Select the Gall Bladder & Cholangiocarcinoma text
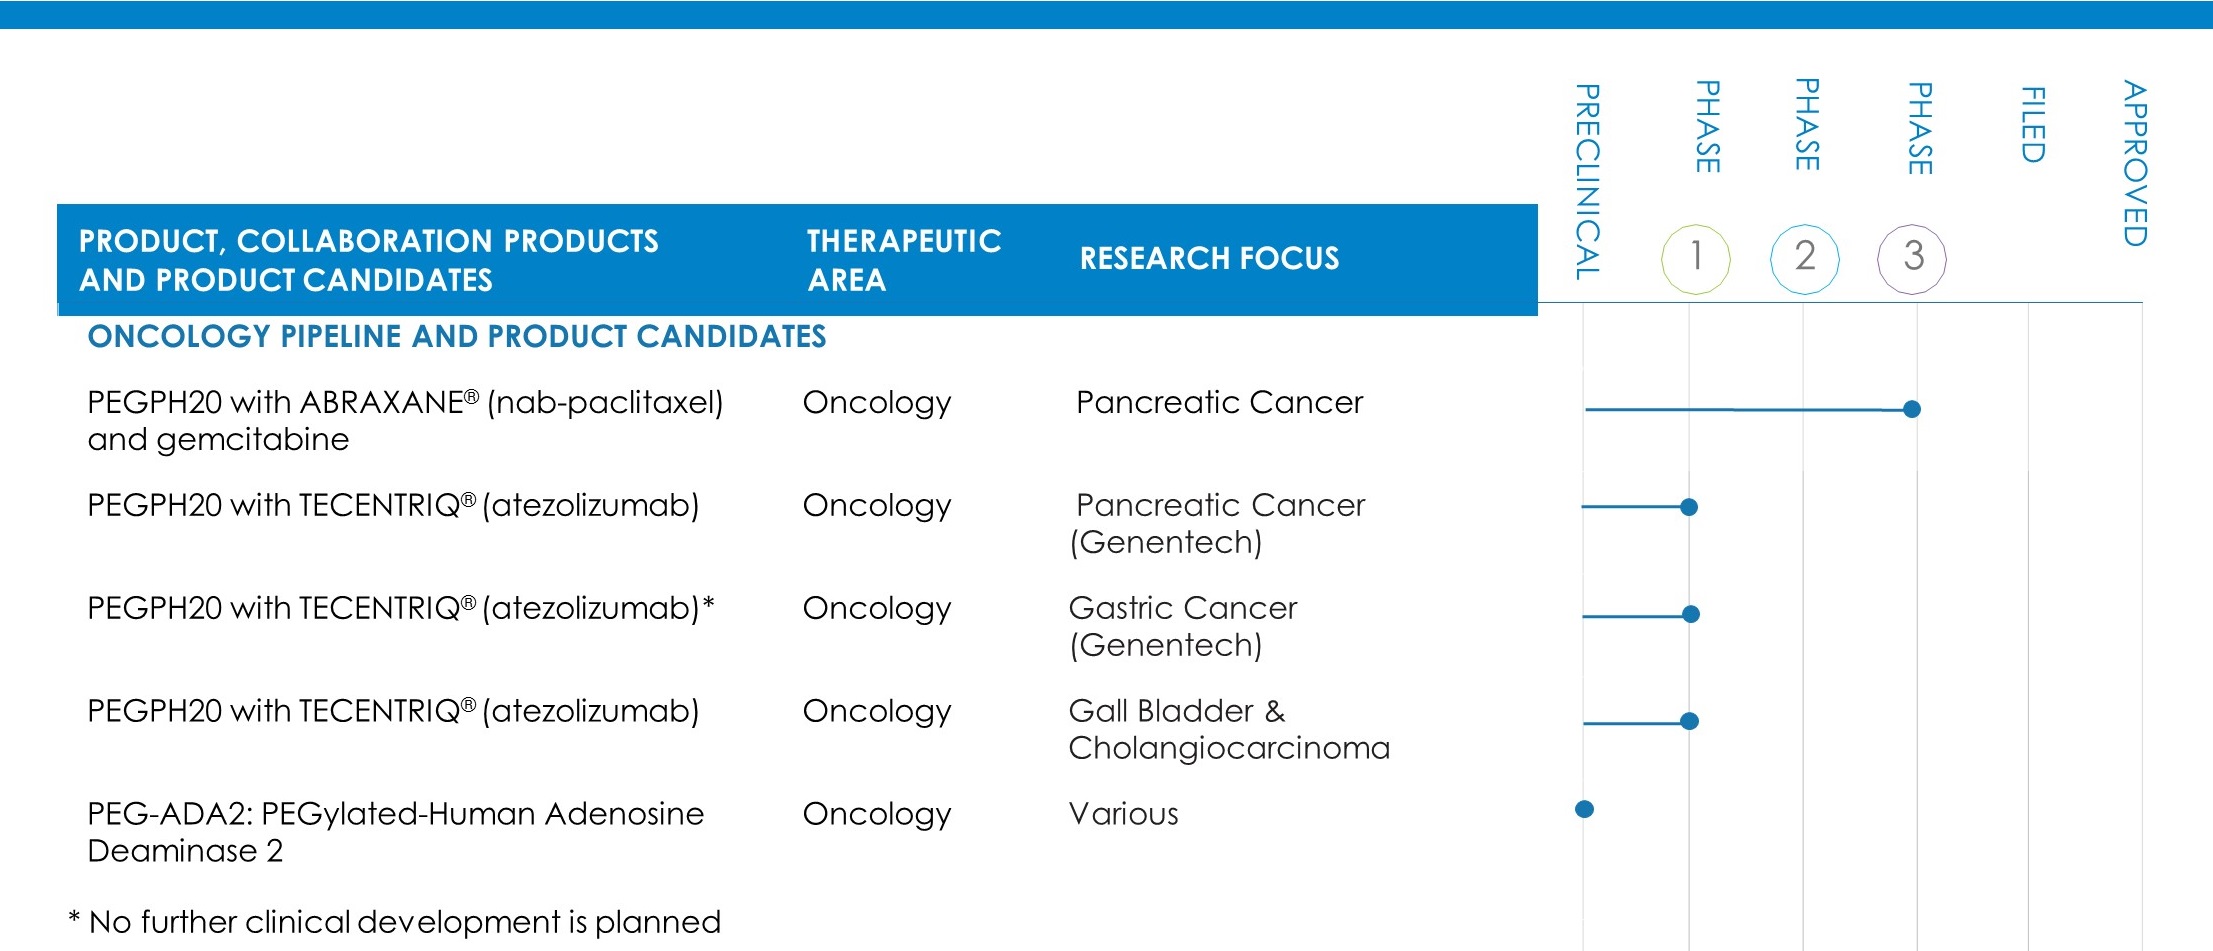 pos(1229,729)
